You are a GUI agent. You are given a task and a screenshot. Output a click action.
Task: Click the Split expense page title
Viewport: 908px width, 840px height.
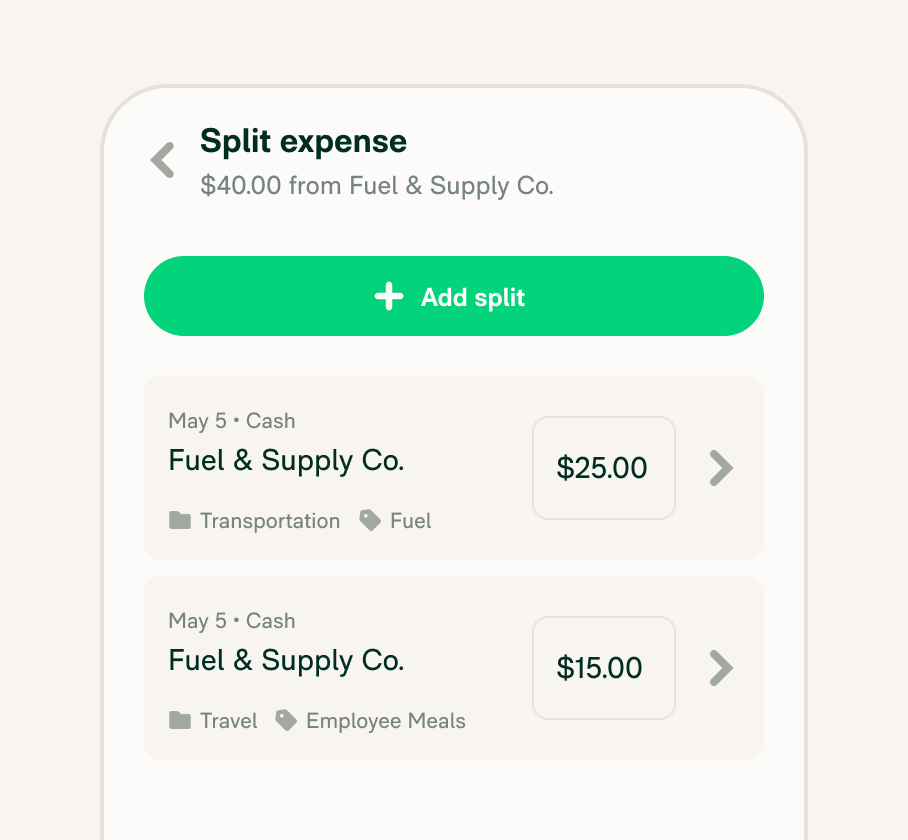click(x=303, y=142)
